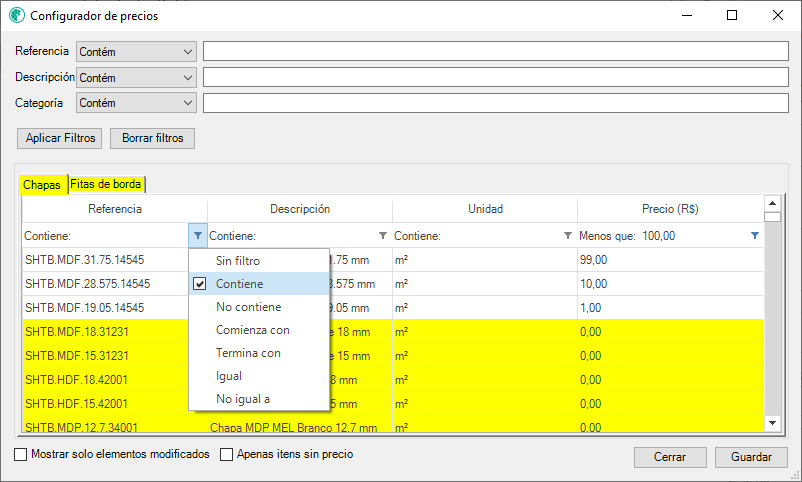Click the Referencia column header
The width and height of the screenshot is (802, 482).
coord(115,209)
